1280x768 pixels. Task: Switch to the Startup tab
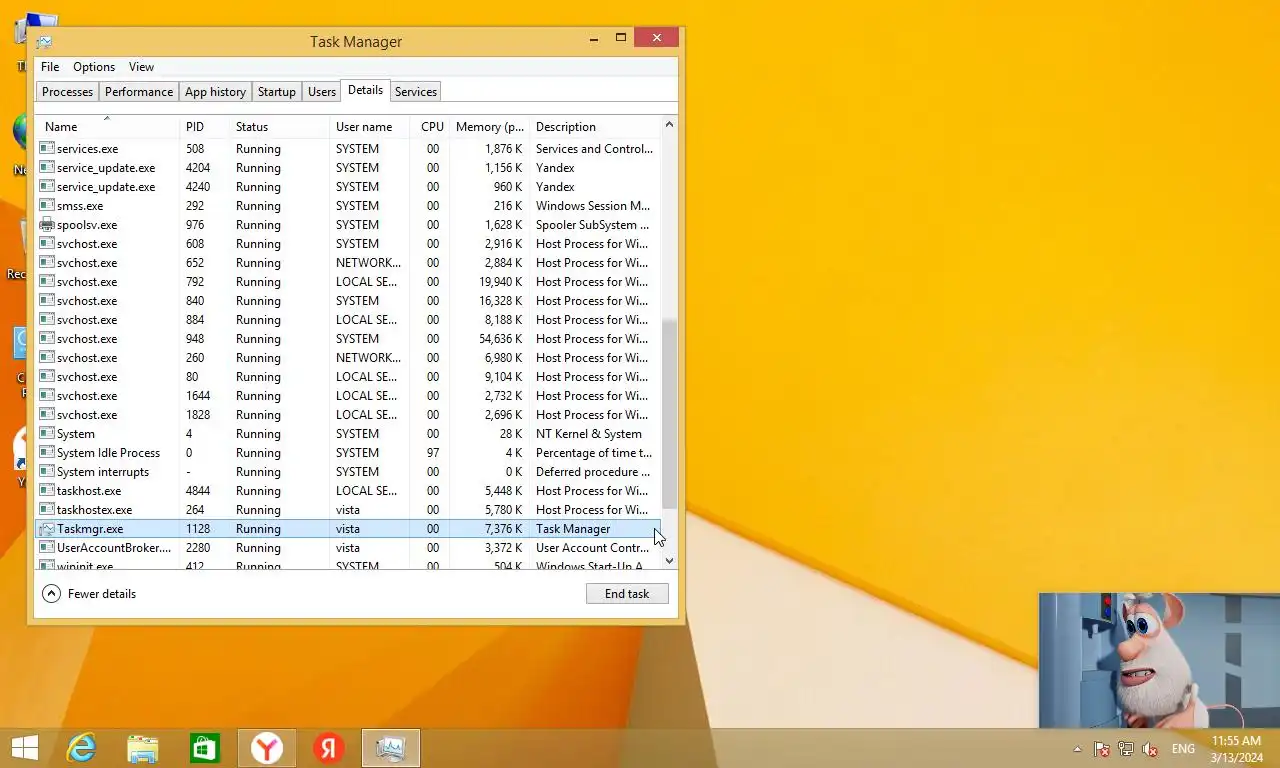coord(277,92)
